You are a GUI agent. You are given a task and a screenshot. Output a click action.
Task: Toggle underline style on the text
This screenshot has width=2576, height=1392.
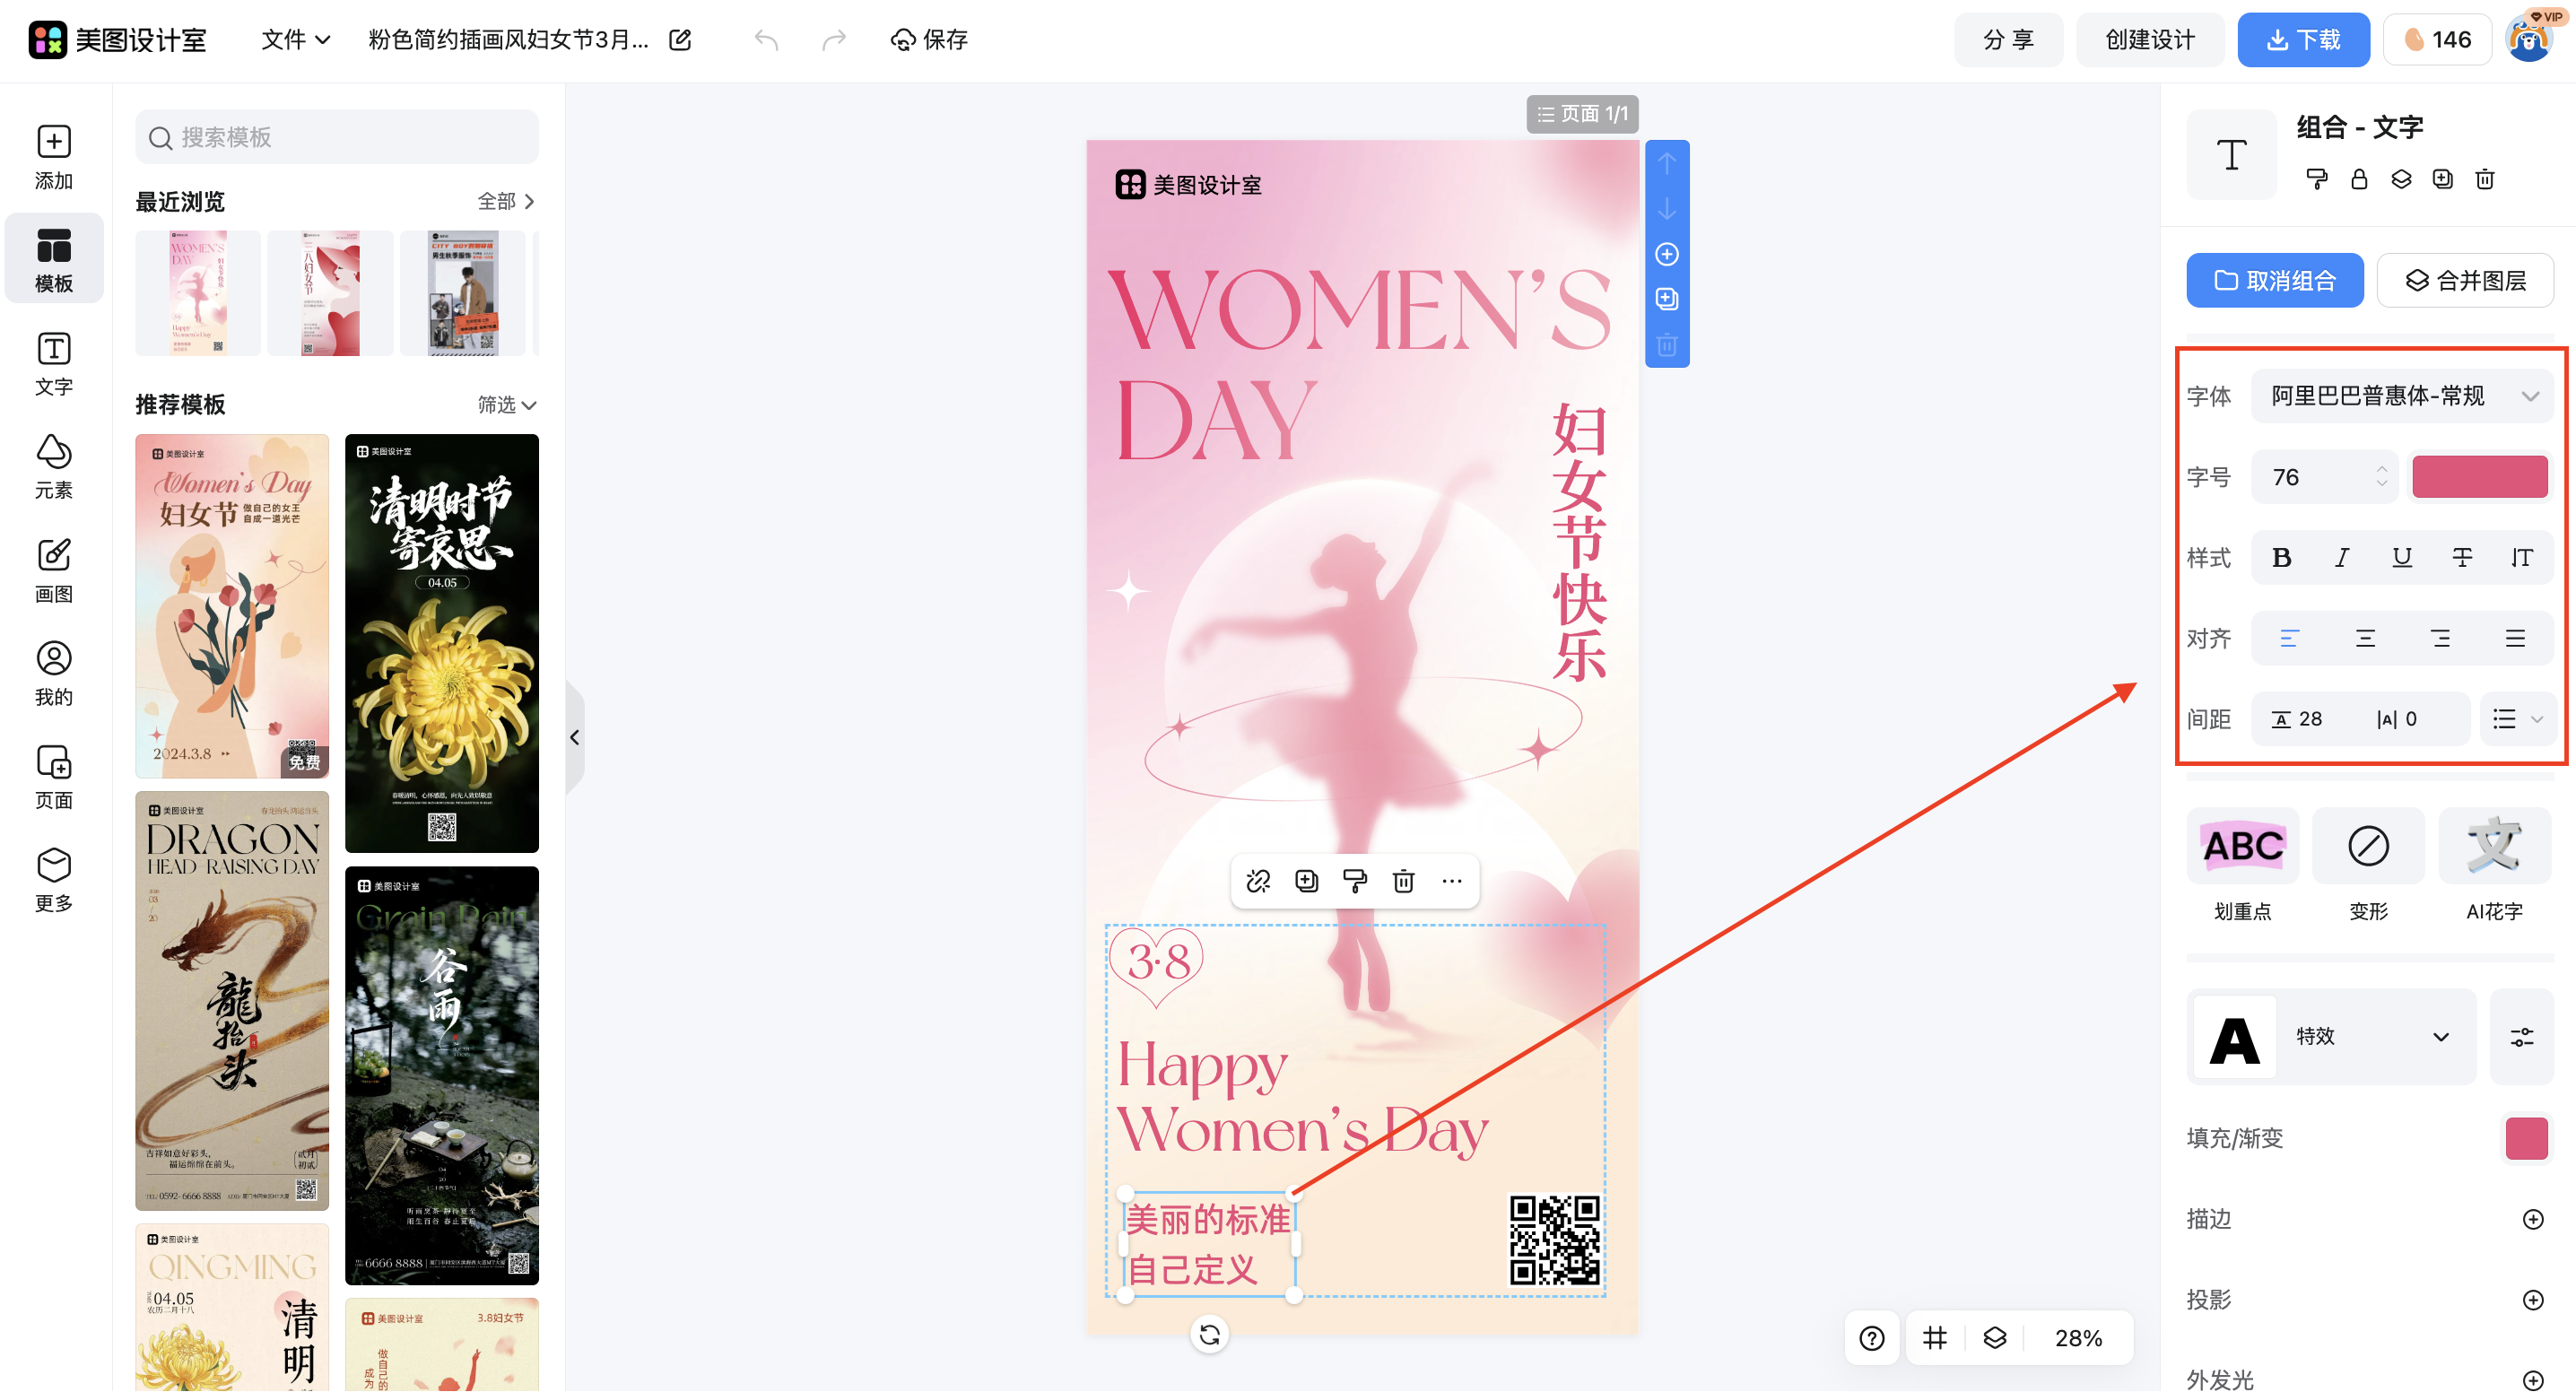tap(2402, 557)
